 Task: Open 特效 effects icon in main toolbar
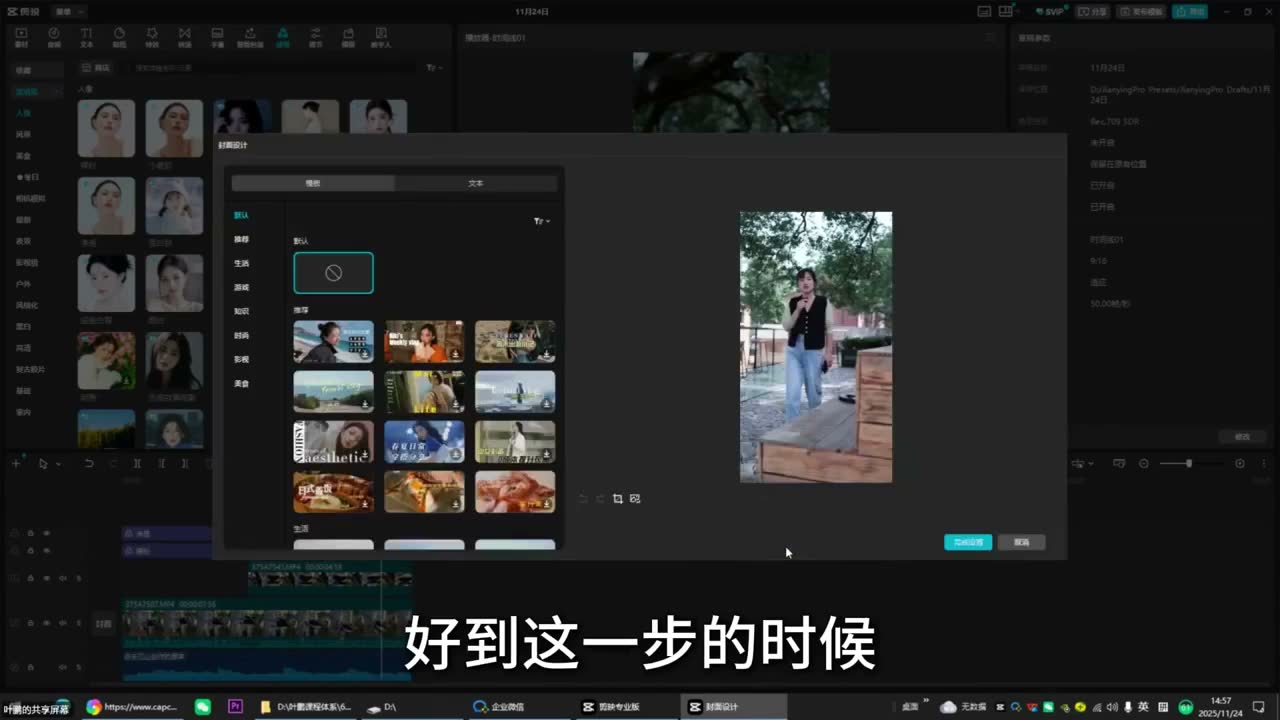(152, 38)
